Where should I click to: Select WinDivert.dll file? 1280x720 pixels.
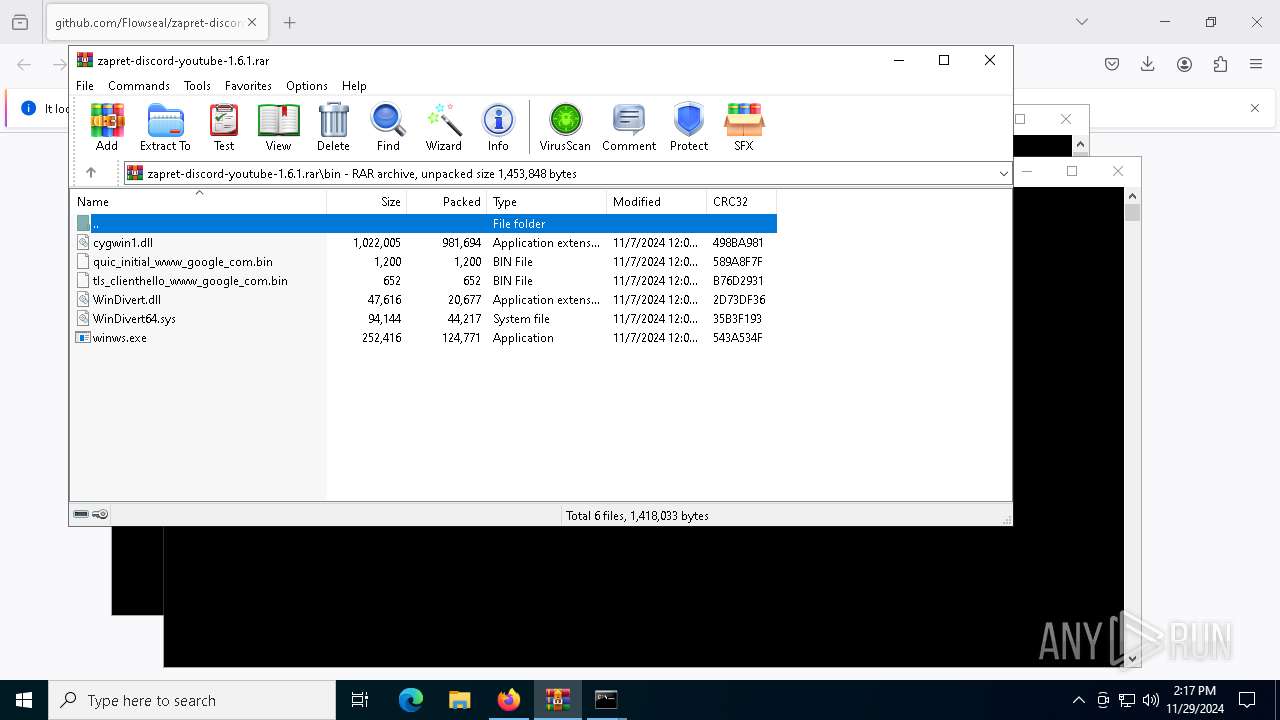click(424, 300)
